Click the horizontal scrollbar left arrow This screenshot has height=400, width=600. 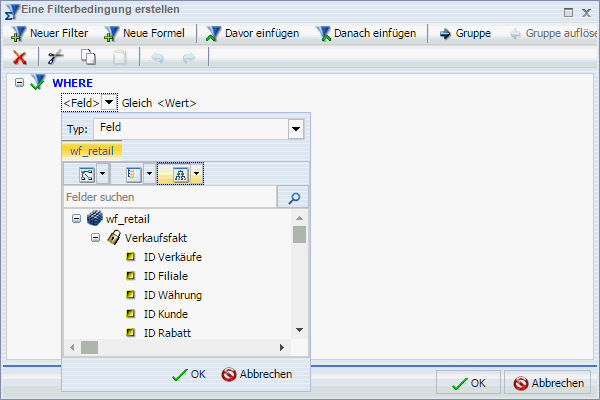click(x=72, y=348)
